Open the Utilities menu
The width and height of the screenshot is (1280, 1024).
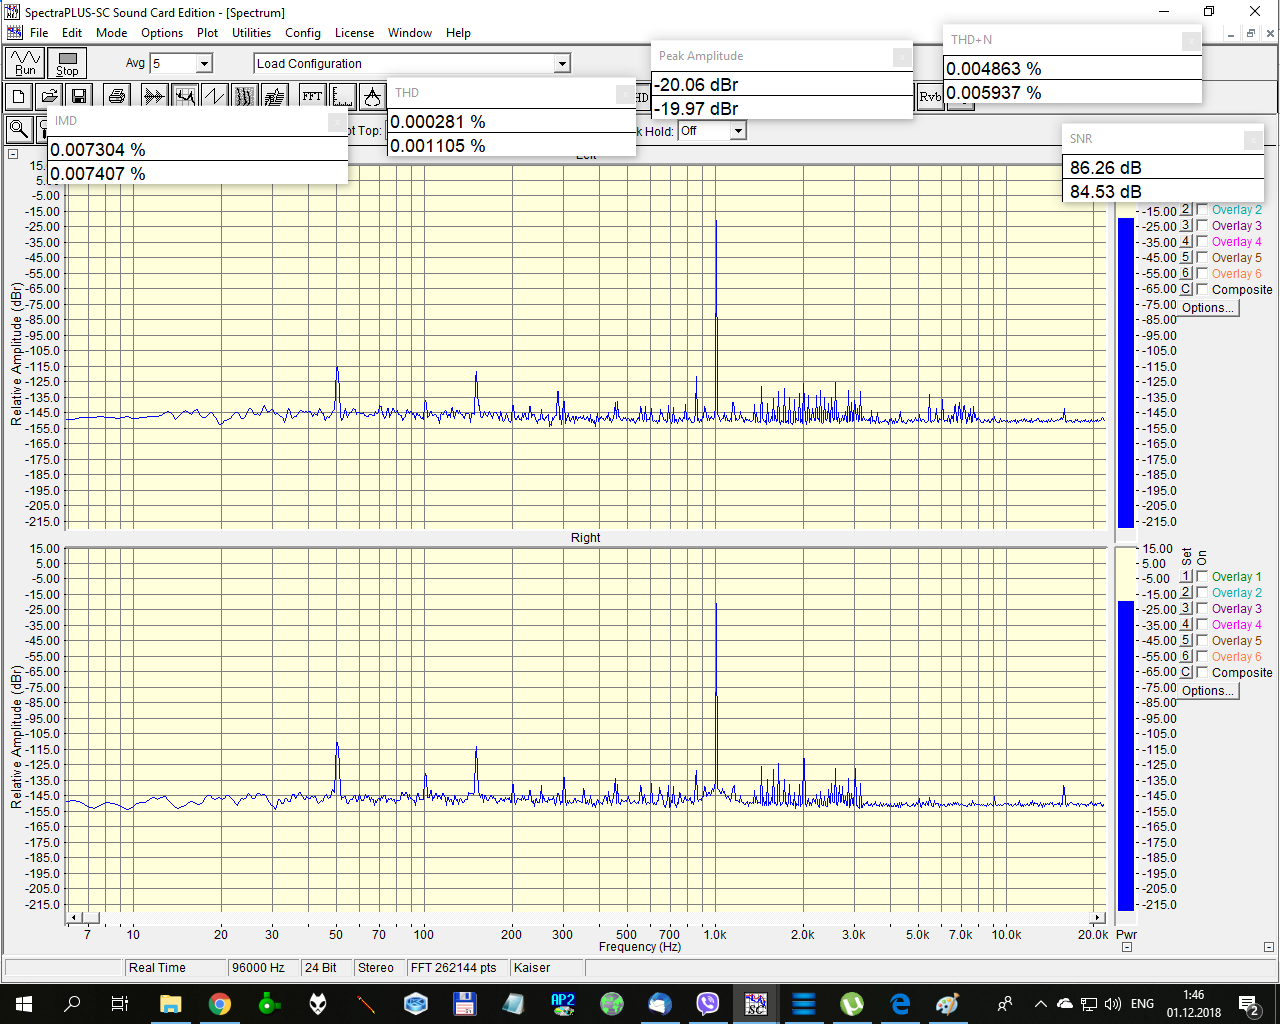[251, 33]
